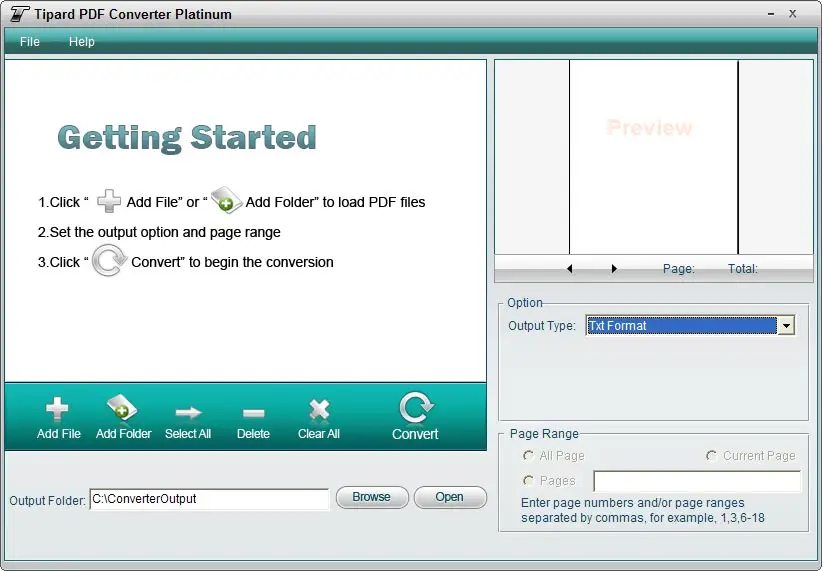Go to previous preview page arrow

(569, 269)
